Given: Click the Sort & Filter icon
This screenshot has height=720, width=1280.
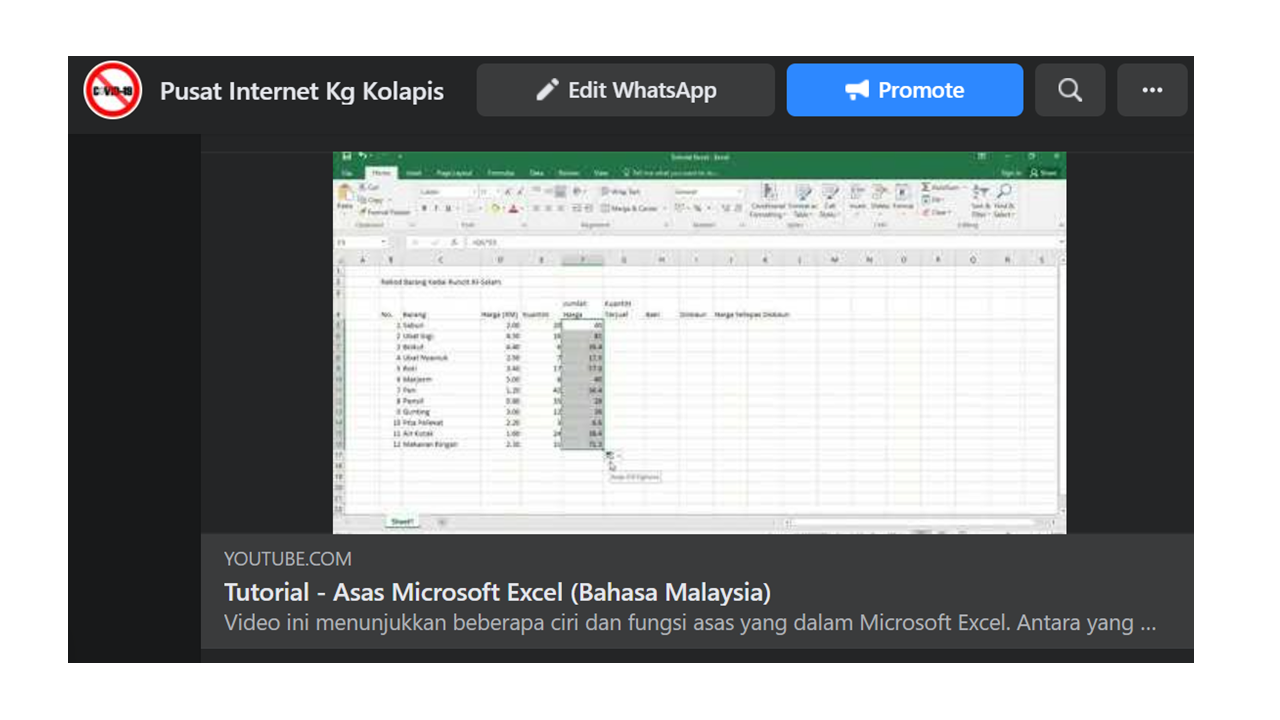Looking at the screenshot, I should pyautogui.click(x=980, y=198).
